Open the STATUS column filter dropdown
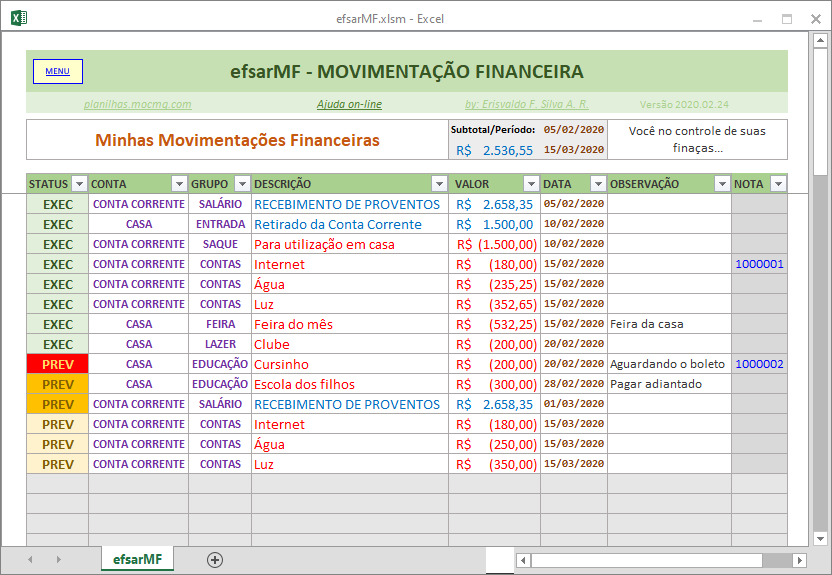This screenshot has width=832, height=575. pyautogui.click(x=78, y=184)
